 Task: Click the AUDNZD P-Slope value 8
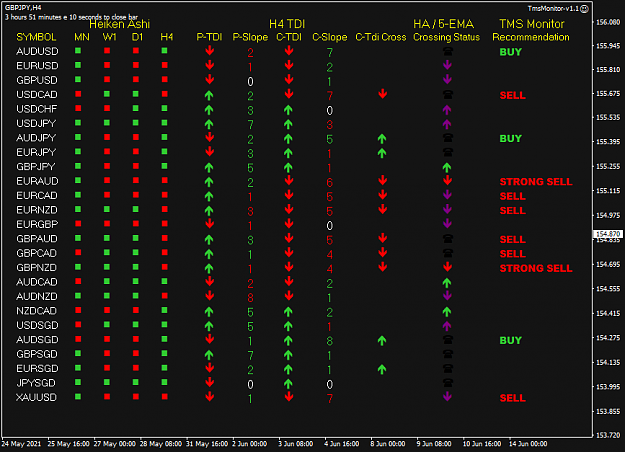[250, 297]
